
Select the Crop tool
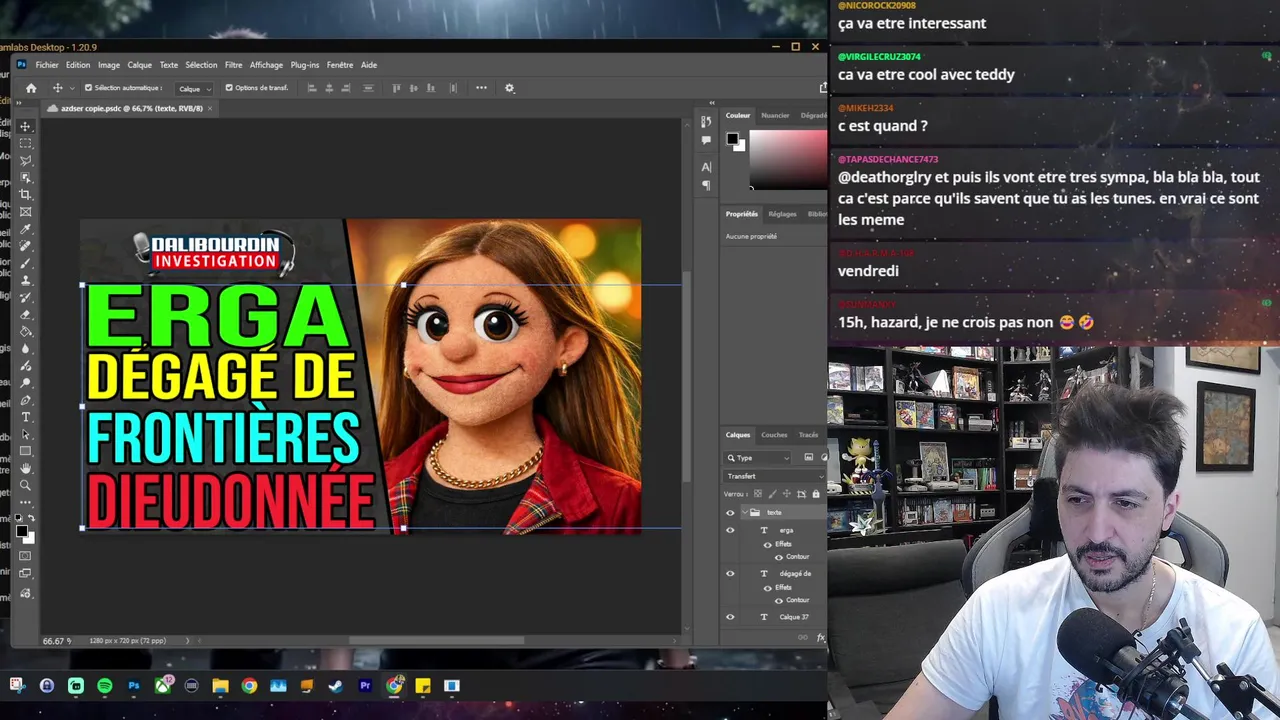pyautogui.click(x=26, y=195)
